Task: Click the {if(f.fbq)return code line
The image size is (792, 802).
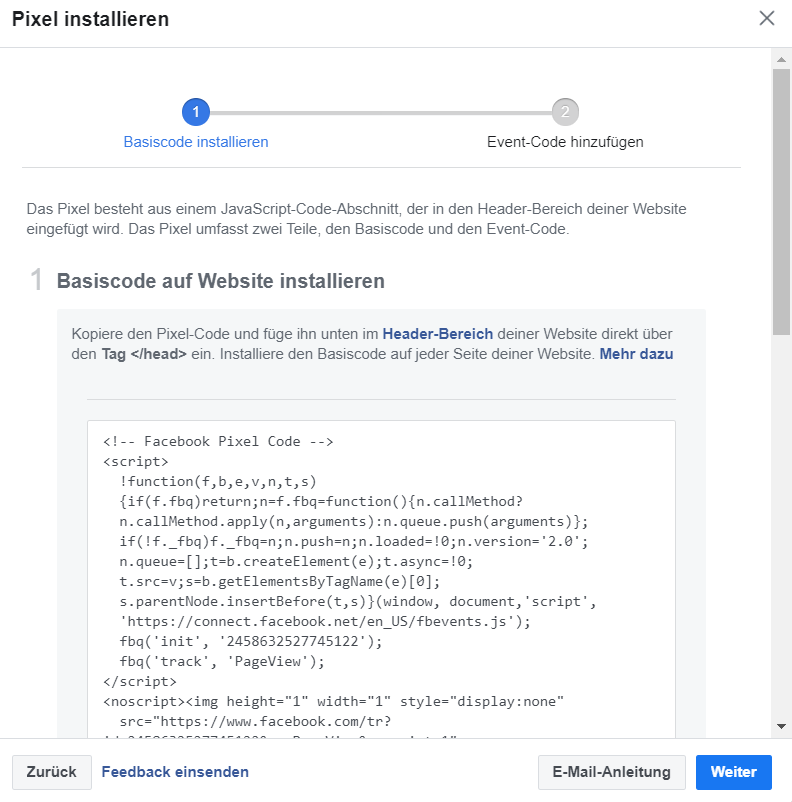Action: pos(321,501)
